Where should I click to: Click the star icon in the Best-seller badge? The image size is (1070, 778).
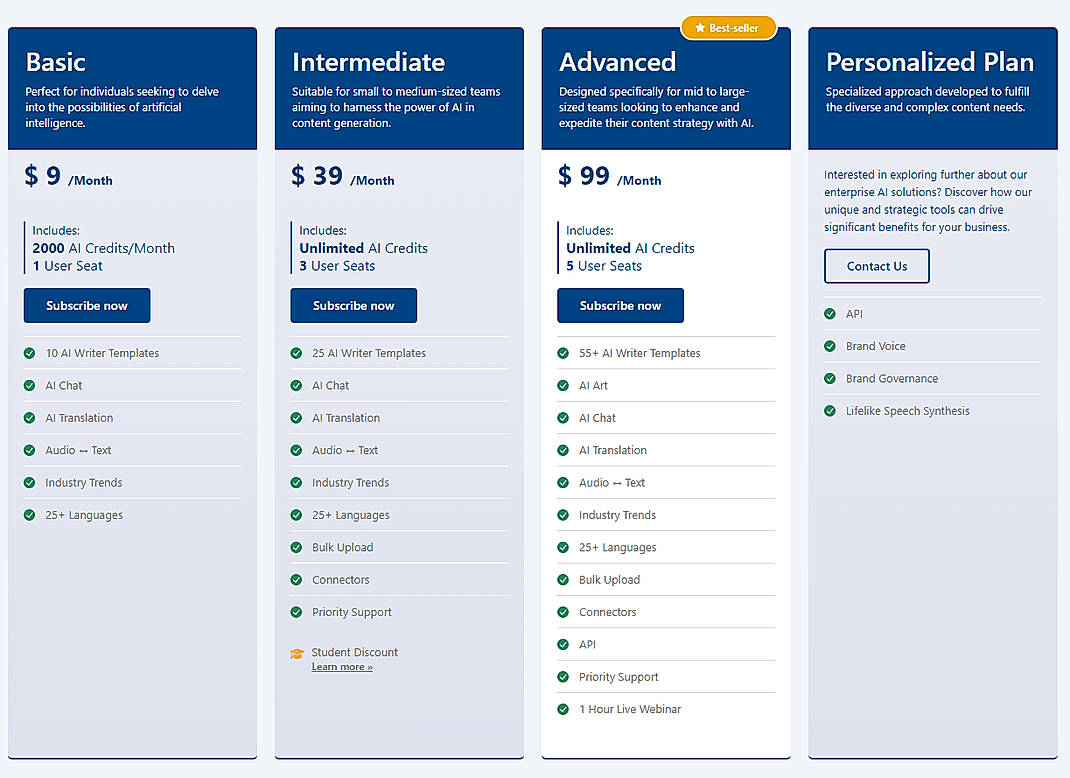point(703,28)
